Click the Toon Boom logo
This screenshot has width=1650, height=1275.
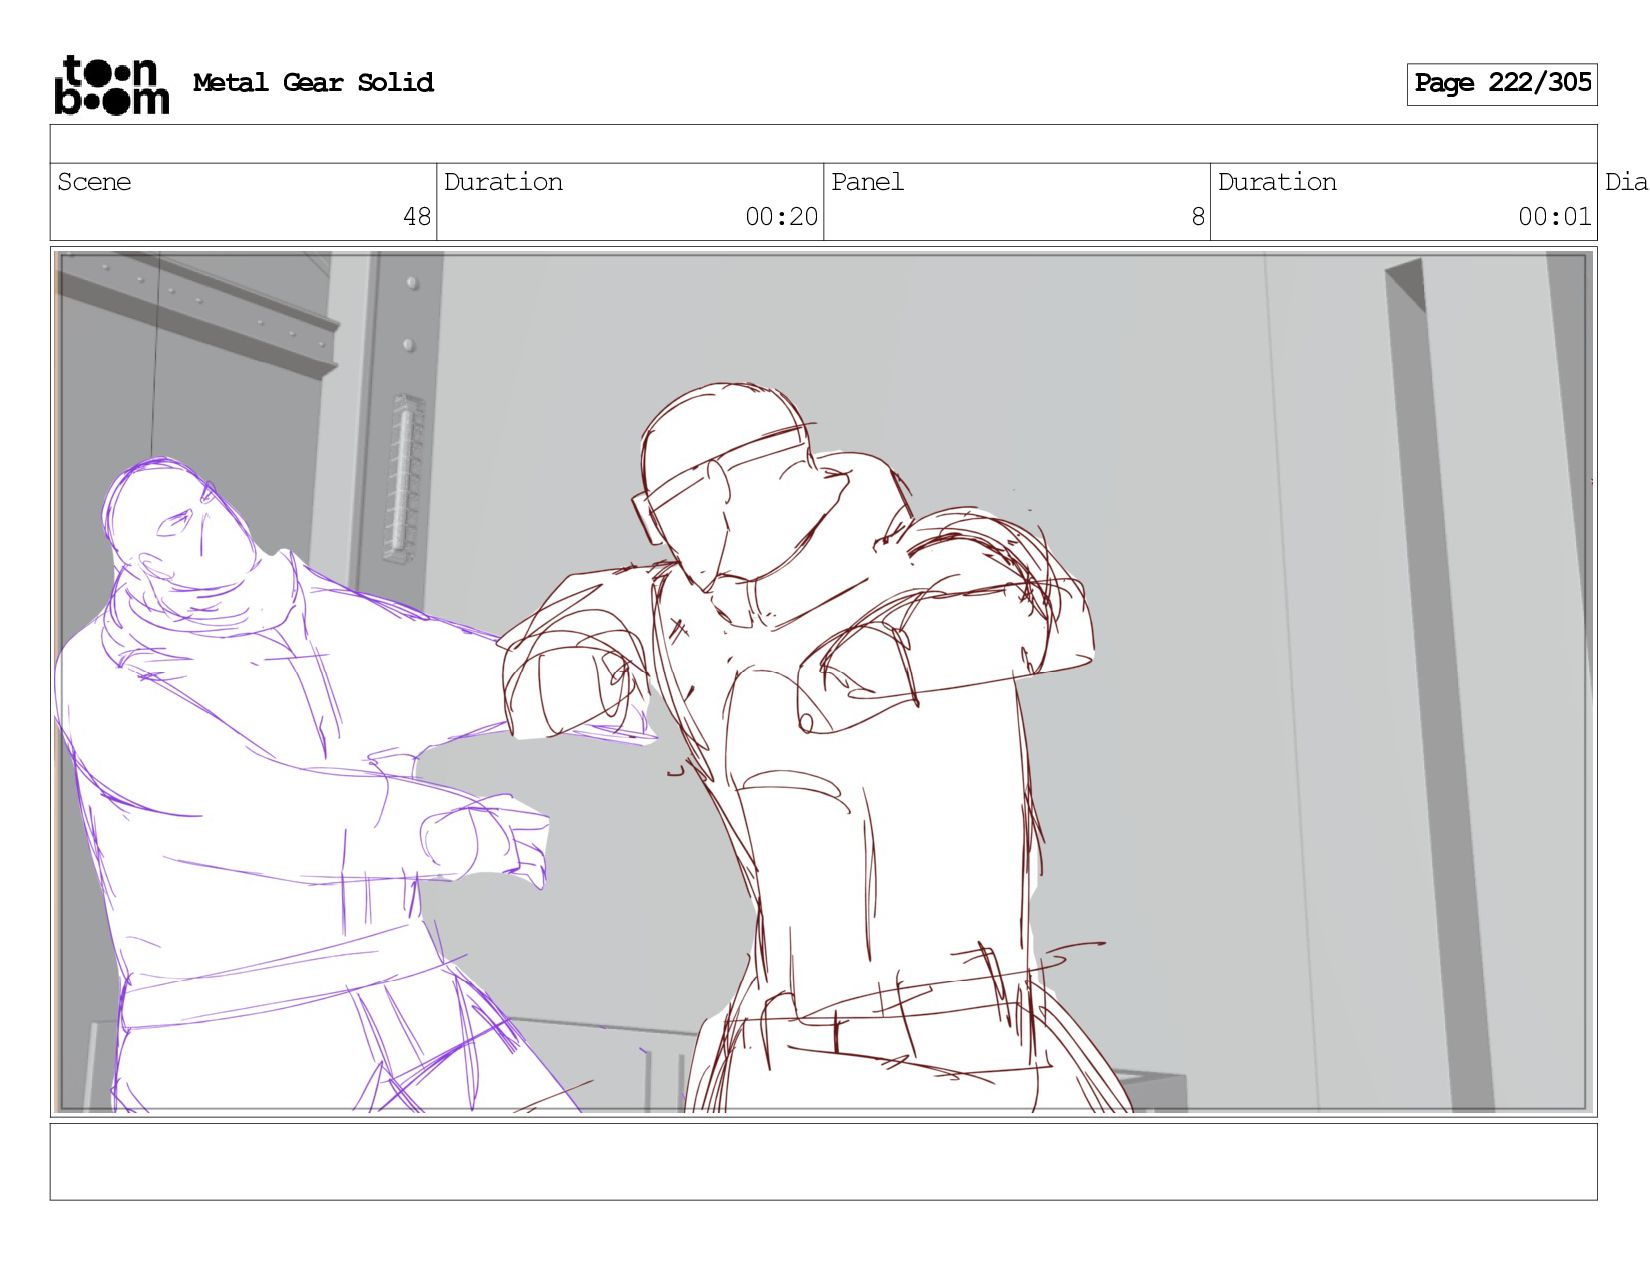[111, 84]
